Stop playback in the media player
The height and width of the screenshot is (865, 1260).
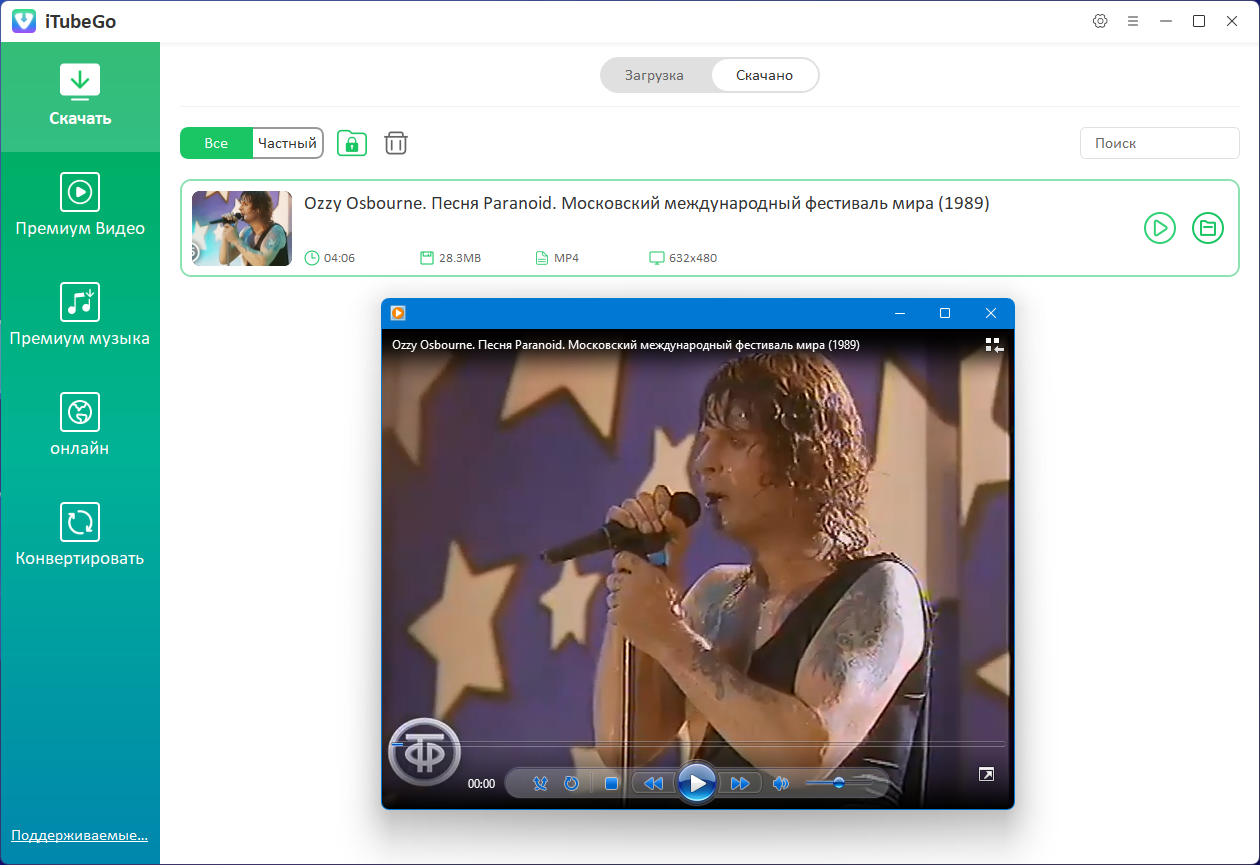pyautogui.click(x=611, y=783)
